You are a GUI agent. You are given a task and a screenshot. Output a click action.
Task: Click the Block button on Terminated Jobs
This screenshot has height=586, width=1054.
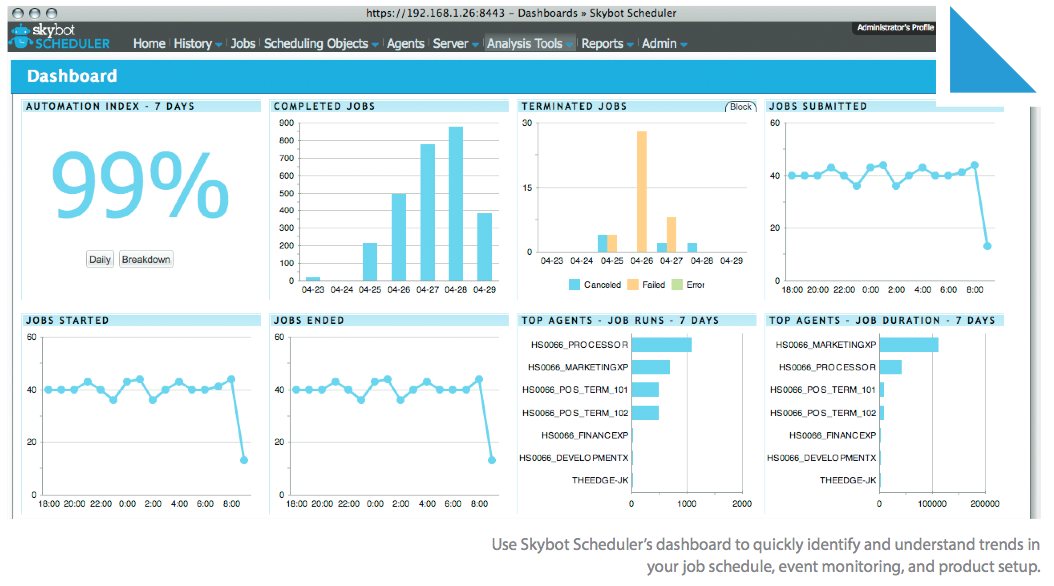pos(741,107)
